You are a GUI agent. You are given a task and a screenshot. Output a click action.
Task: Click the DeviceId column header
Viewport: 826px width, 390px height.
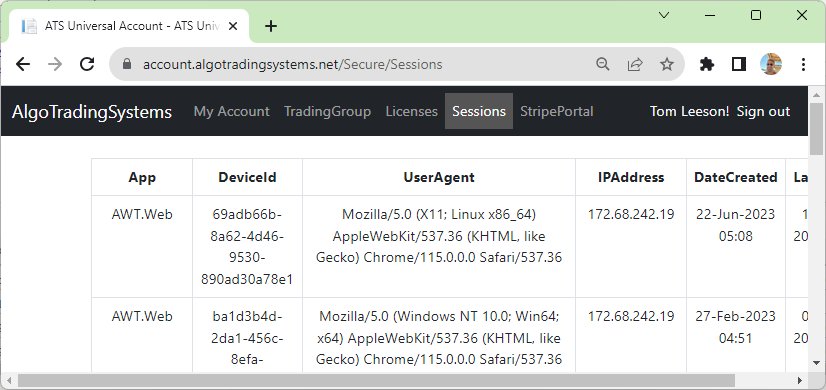pos(248,177)
